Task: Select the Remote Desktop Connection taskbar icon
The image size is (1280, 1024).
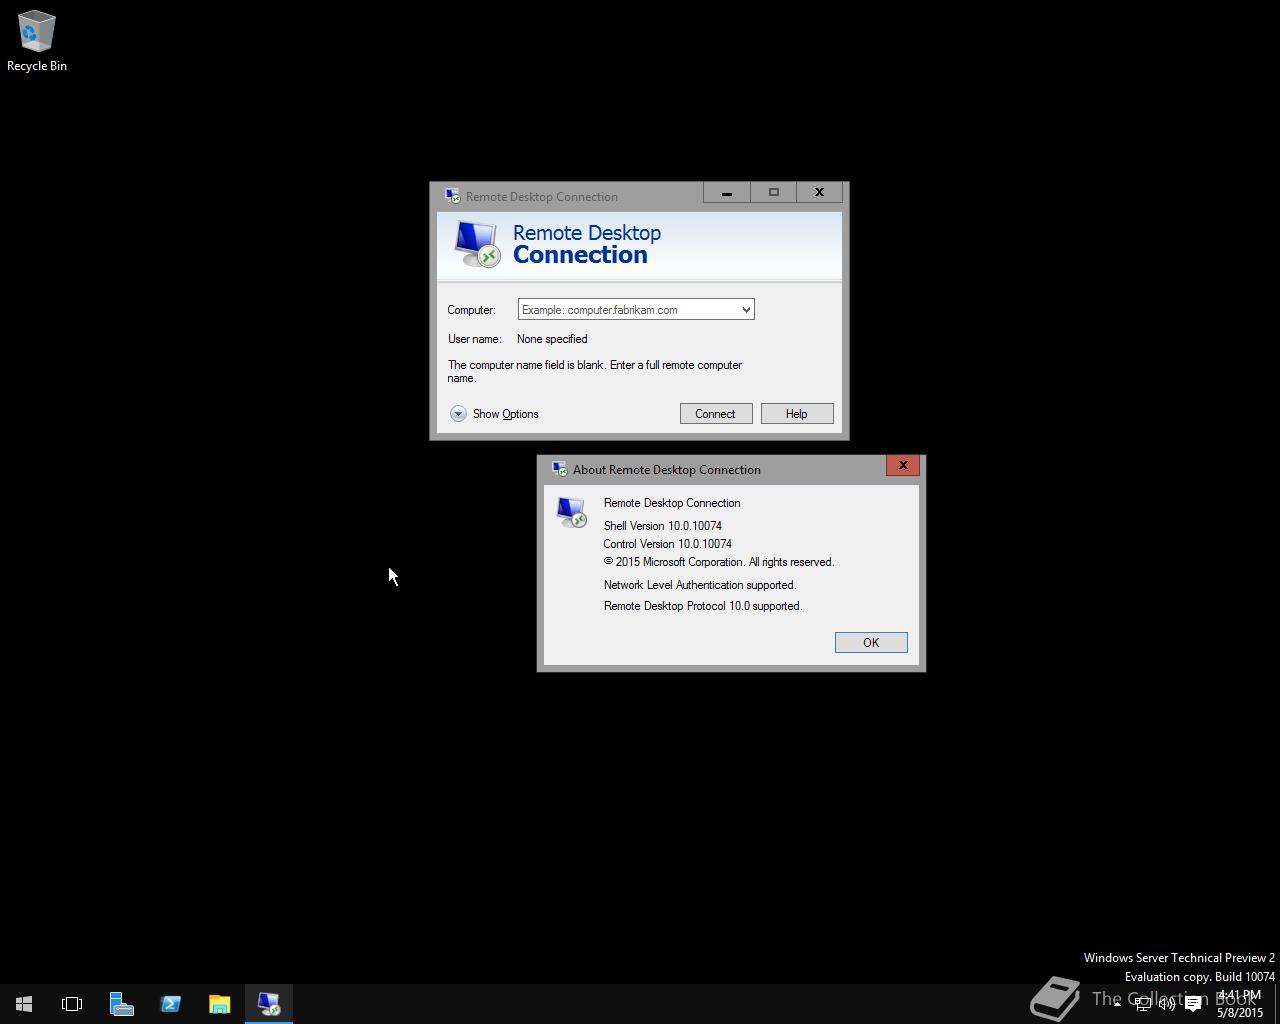Action: (268, 1003)
